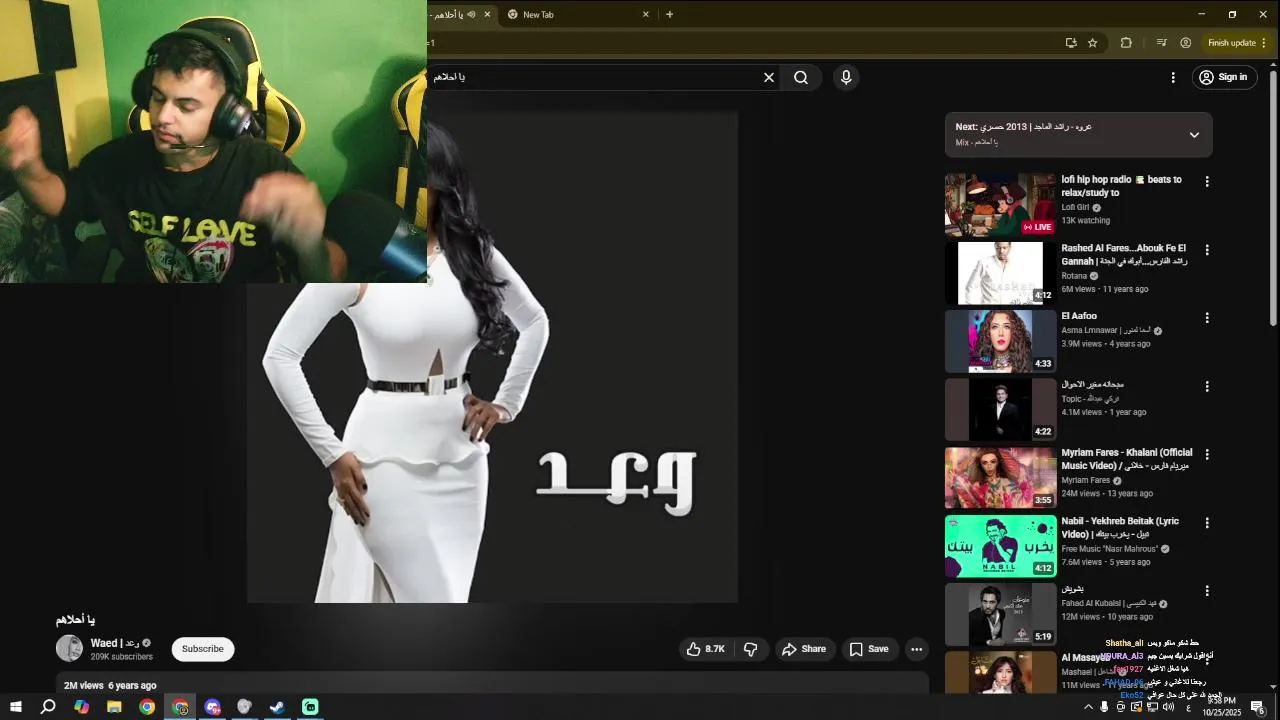This screenshot has width=1280, height=720.
Task: Show hidden system tray icons
Action: [1088, 707]
